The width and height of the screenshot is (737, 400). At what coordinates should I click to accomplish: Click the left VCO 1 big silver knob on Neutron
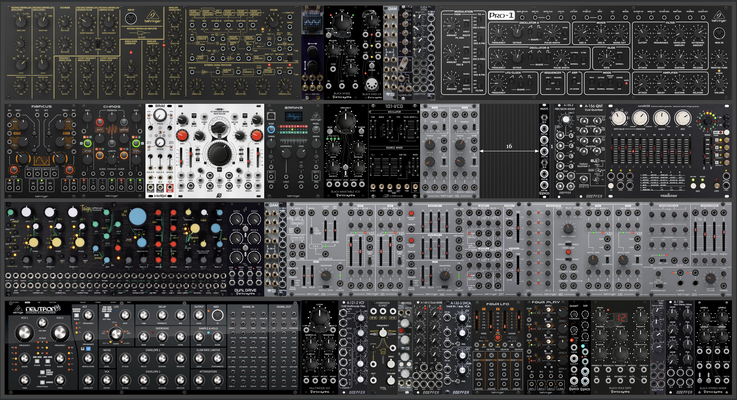click(x=24, y=333)
